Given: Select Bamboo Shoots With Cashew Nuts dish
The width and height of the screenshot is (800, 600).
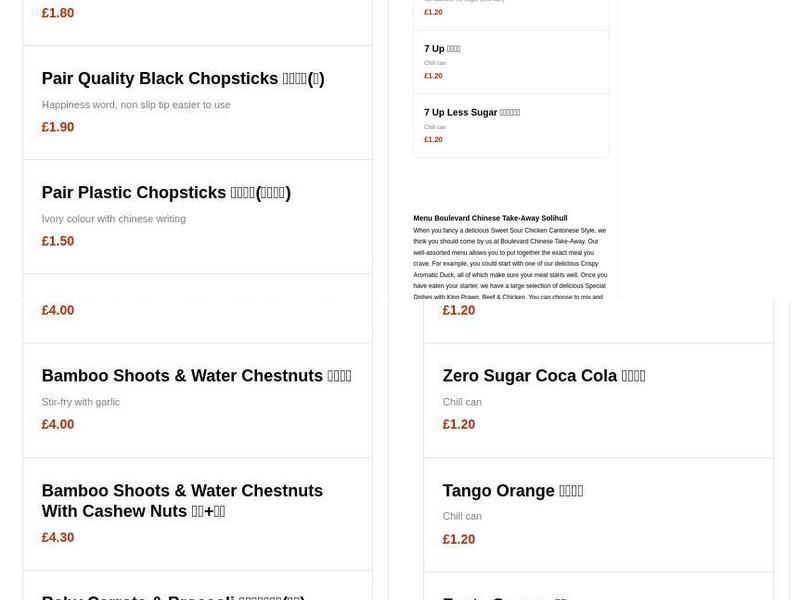Looking at the screenshot, I should 182,501.
